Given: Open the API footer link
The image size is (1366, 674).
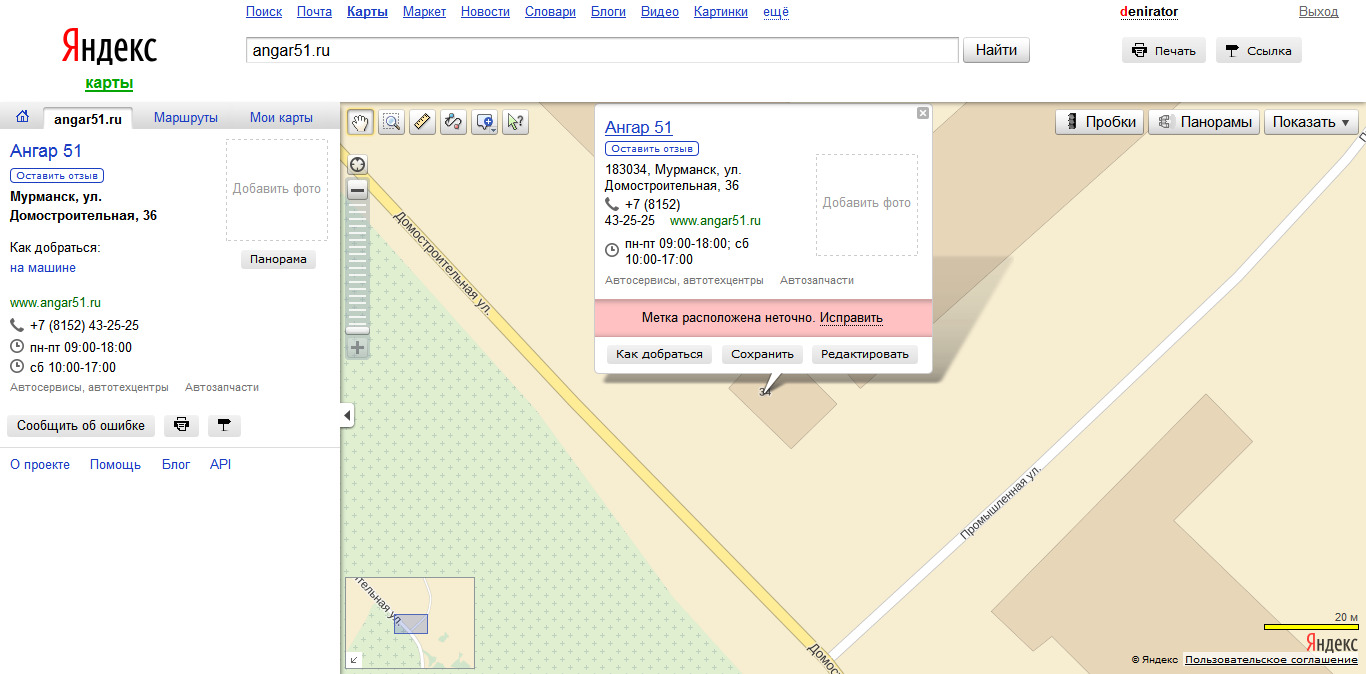Looking at the screenshot, I should pyautogui.click(x=220, y=465).
